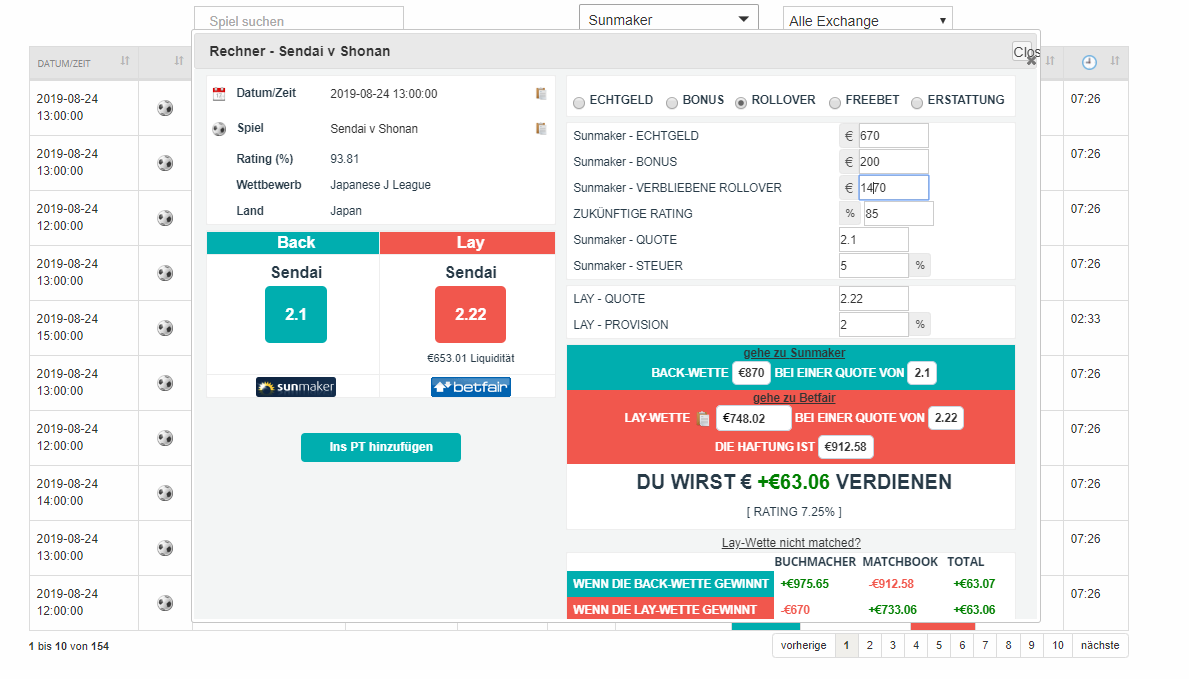Edit the Sunmaker ECHTGELD amount field

[893, 136]
